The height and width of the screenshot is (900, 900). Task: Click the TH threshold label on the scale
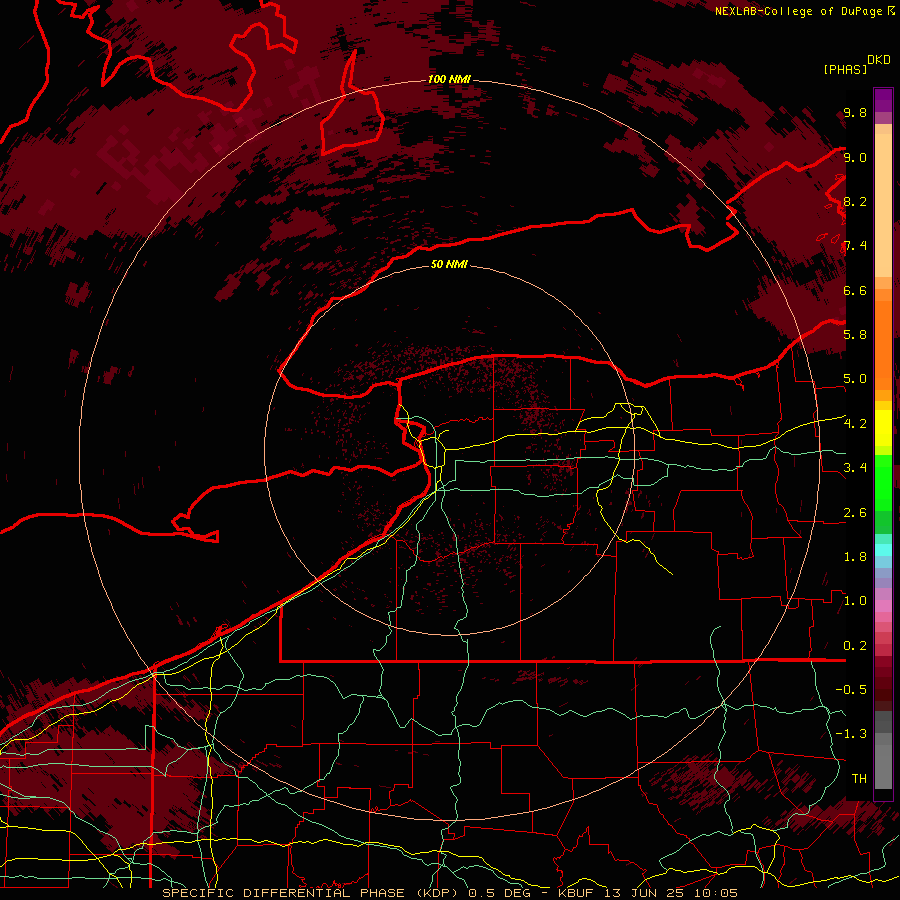[859, 779]
